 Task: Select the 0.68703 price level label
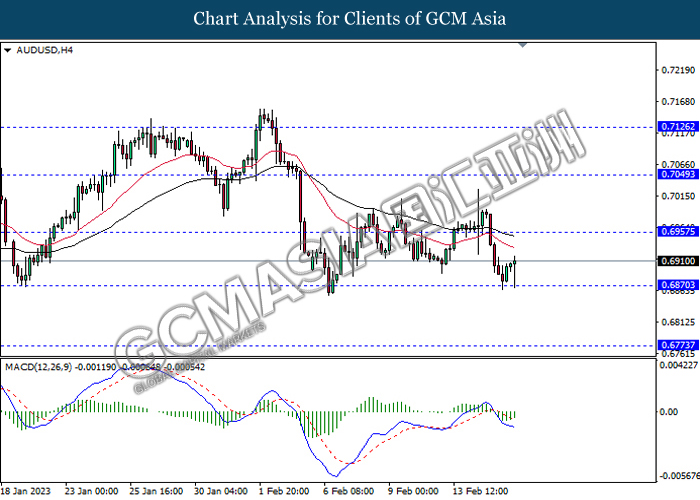click(678, 285)
